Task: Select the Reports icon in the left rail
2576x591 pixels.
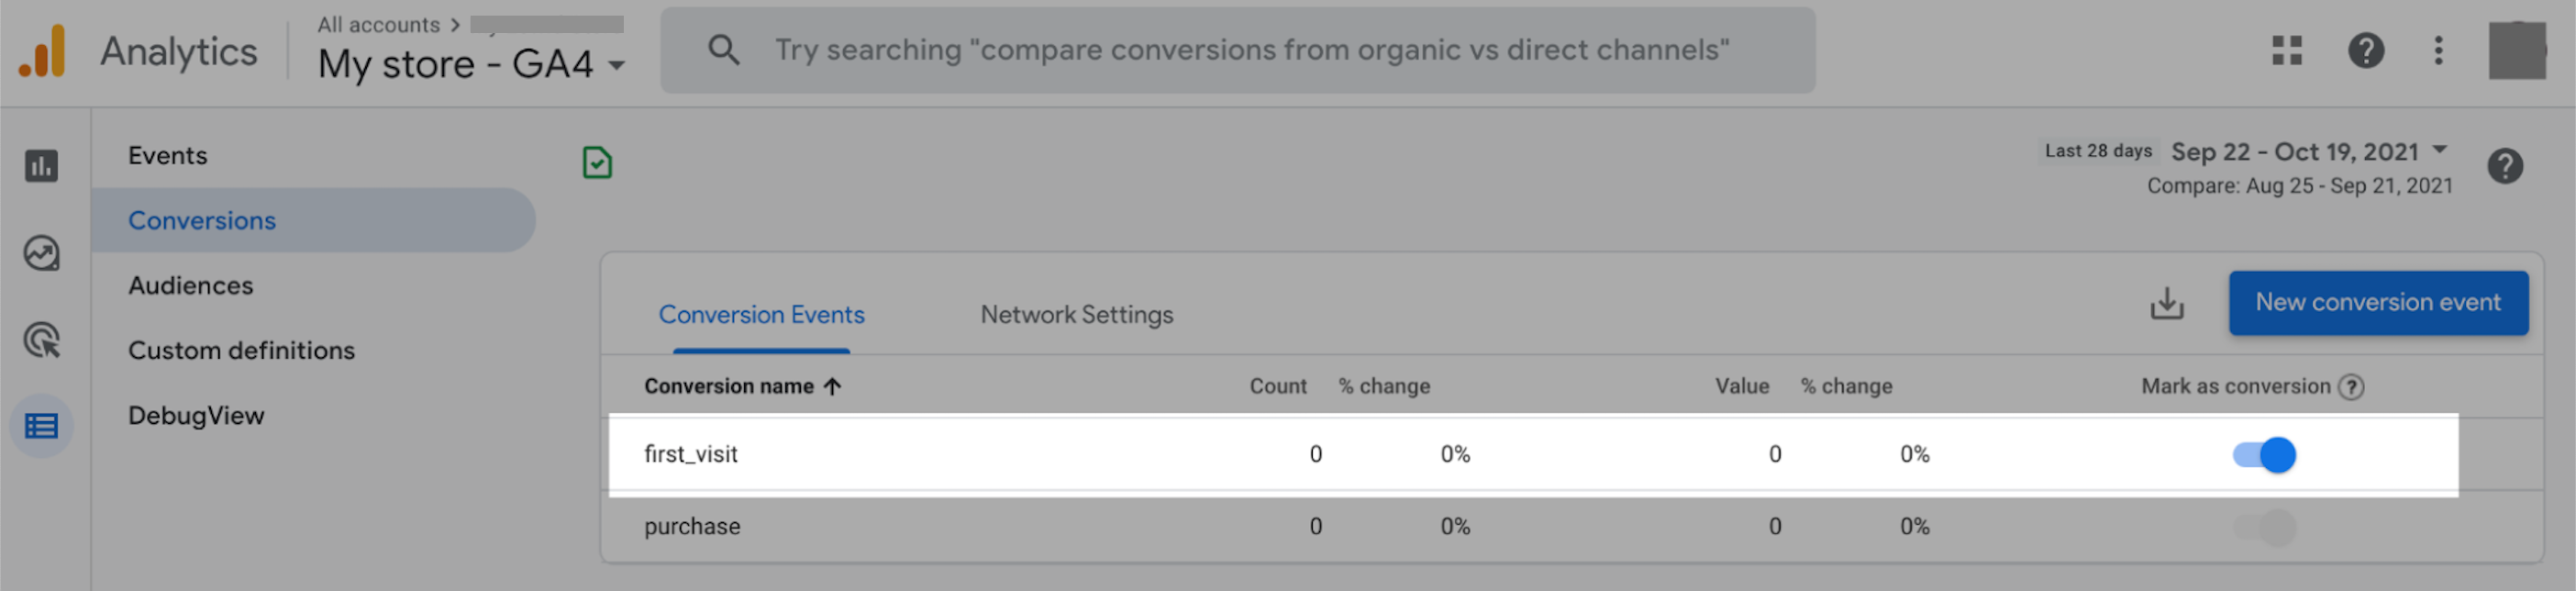Action: (x=40, y=167)
